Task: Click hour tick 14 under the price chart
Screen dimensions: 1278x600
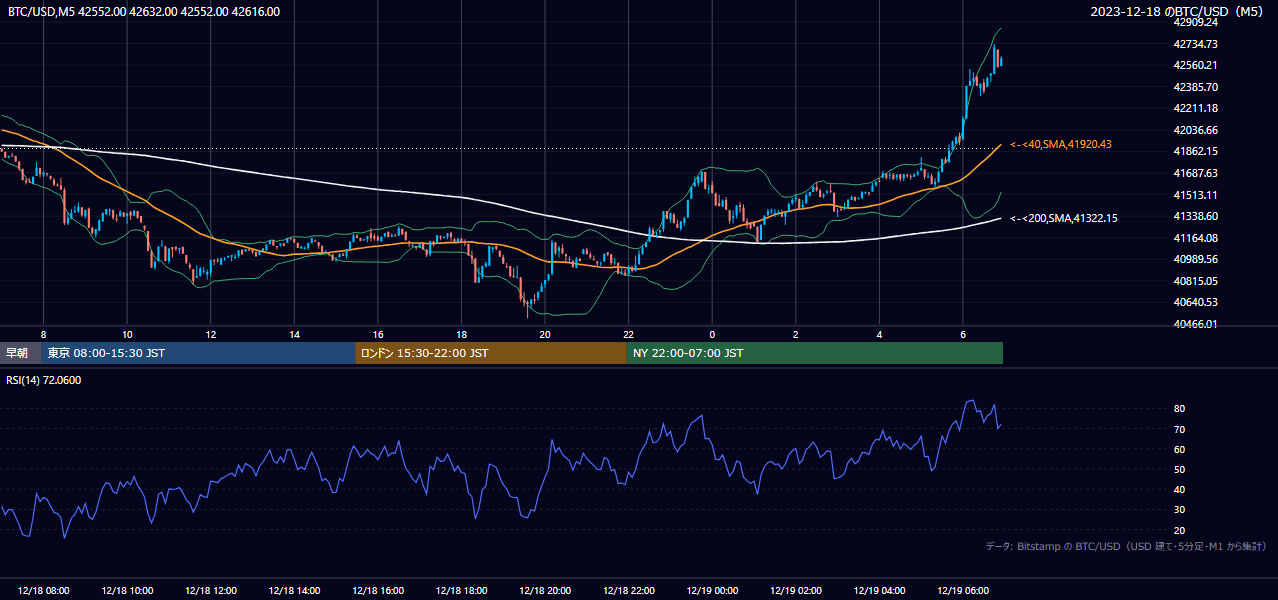Action: [294, 334]
